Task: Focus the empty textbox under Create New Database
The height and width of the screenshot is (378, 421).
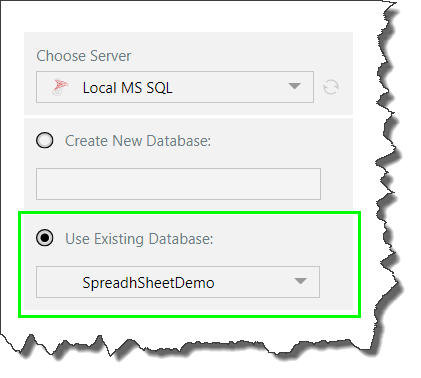Action: click(178, 184)
